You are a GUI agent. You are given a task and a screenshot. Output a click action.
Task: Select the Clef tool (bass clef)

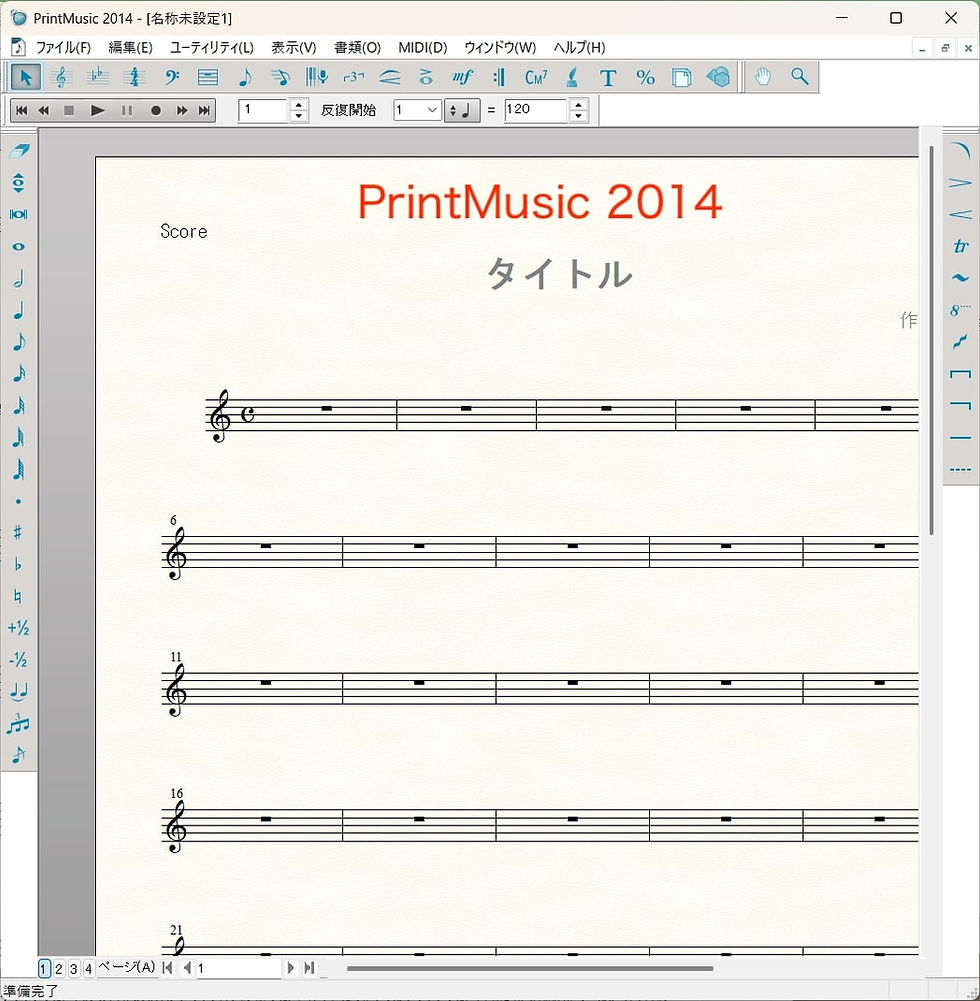click(x=171, y=77)
